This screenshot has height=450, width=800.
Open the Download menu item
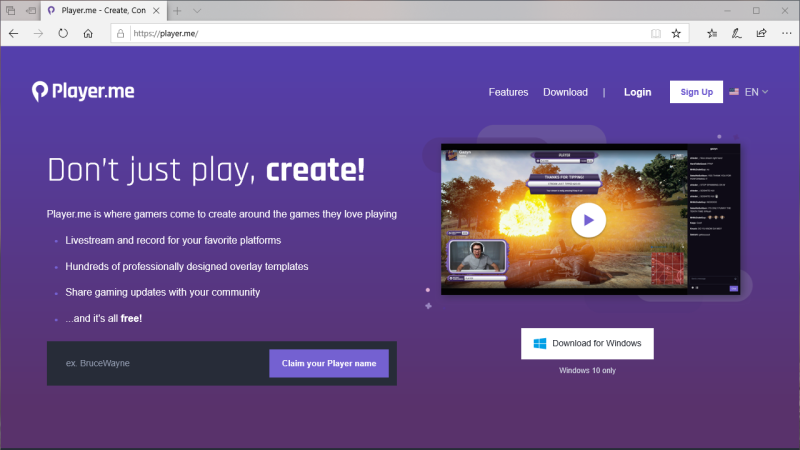point(565,92)
